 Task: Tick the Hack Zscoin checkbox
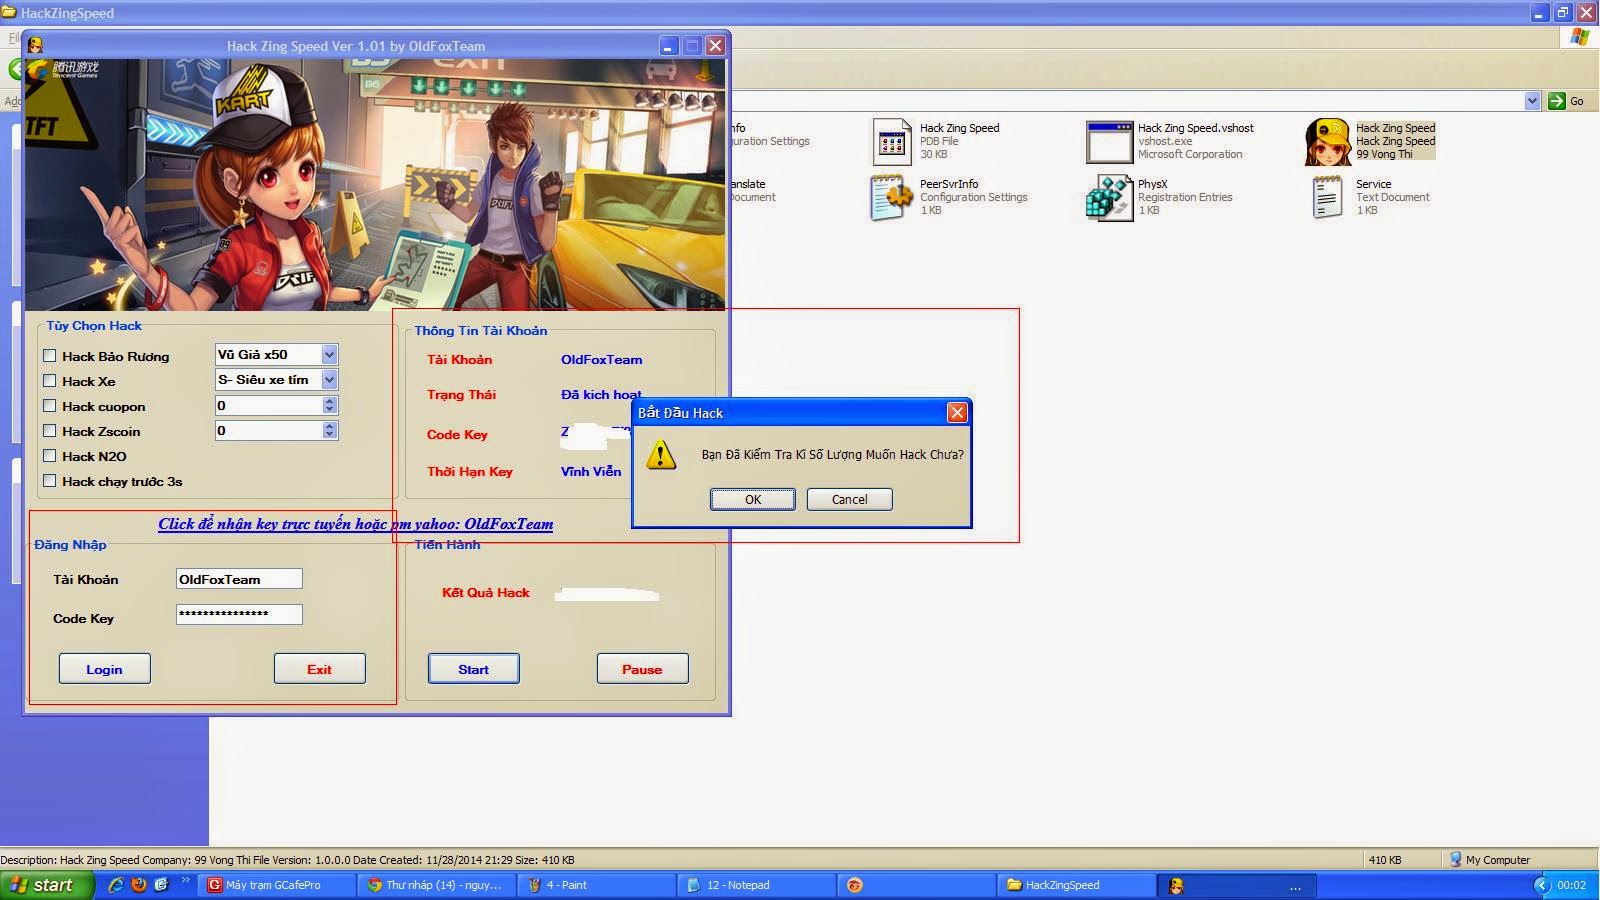pos(50,431)
